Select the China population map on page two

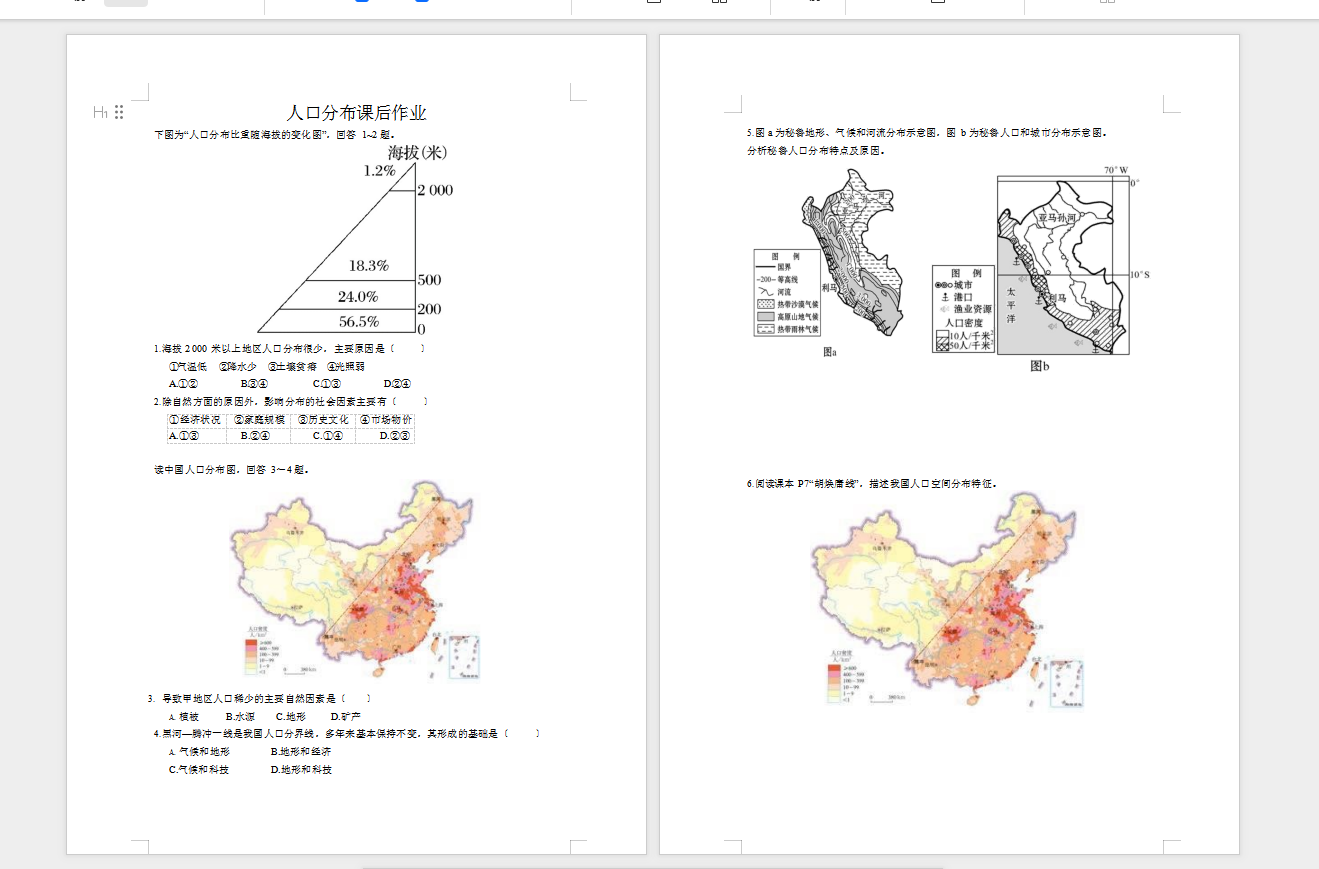tap(946, 601)
